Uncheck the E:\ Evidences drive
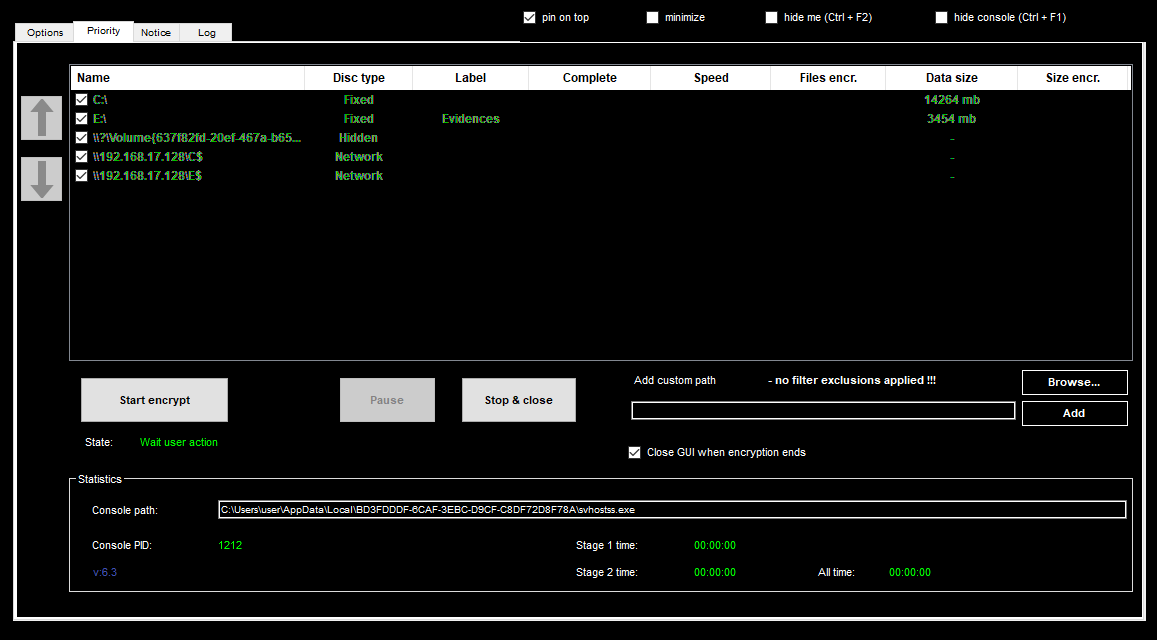Screen dimensions: 1157x640 [x=81, y=118]
